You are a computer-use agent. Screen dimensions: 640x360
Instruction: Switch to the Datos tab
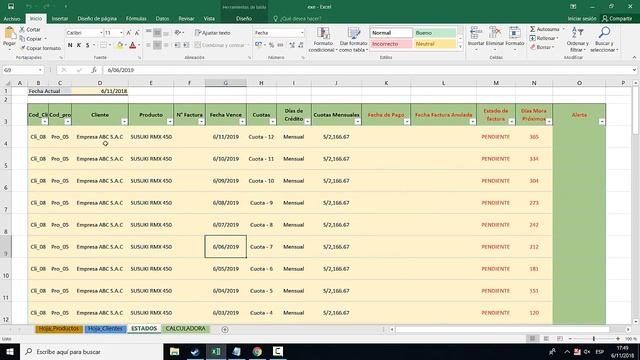162,19
